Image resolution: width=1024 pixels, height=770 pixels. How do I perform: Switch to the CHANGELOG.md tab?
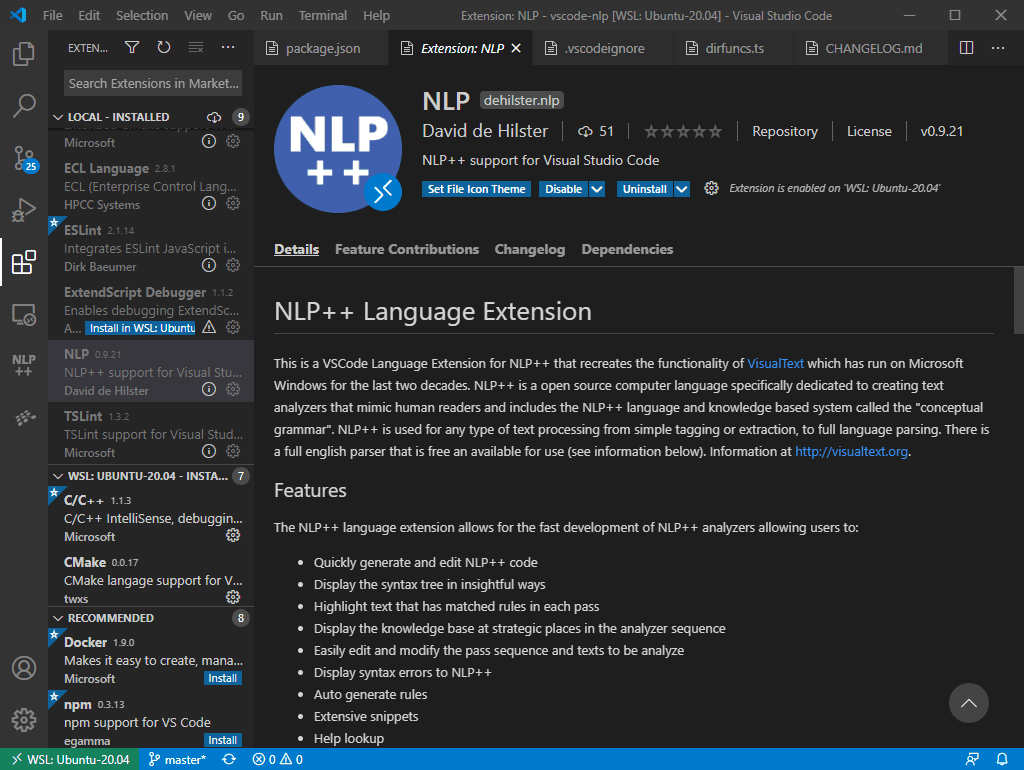tap(871, 48)
